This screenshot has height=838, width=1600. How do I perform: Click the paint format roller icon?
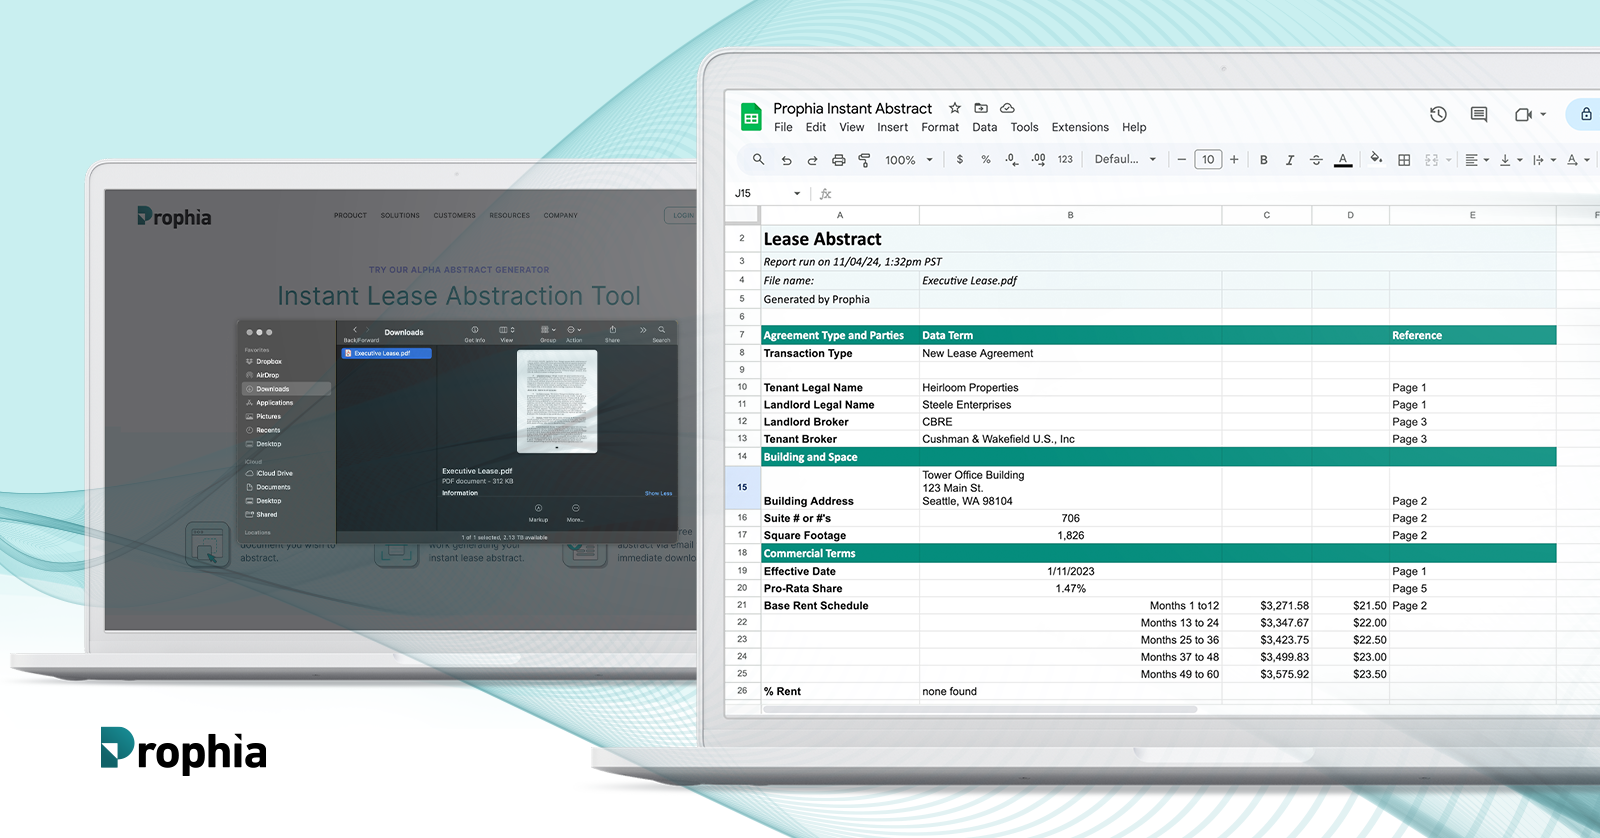pos(864,160)
